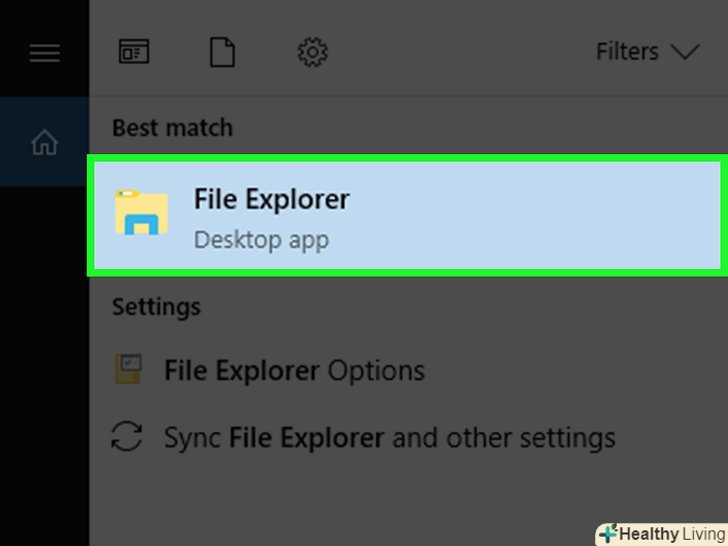Click the Desktop app subtitle text

260,240
